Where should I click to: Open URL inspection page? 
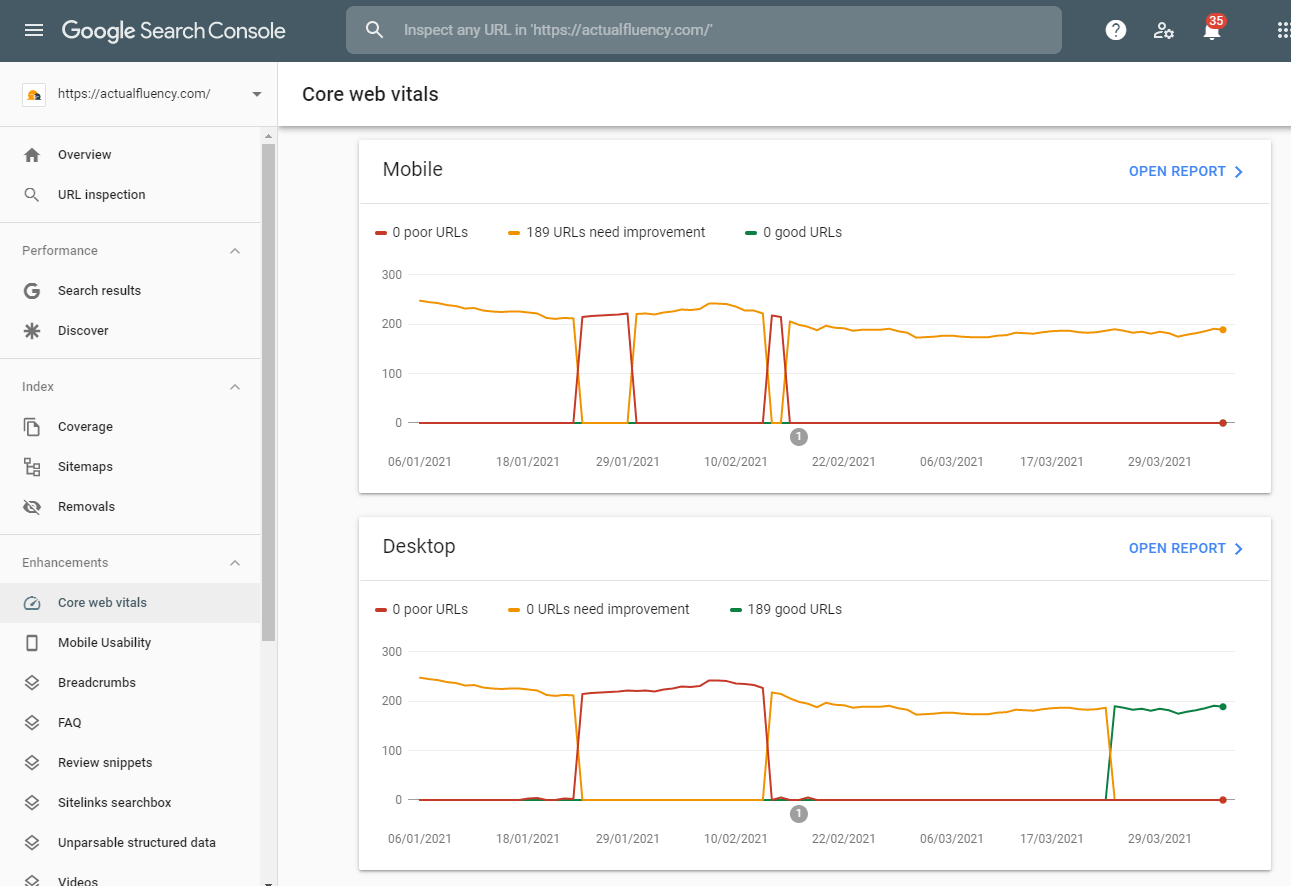tap(130, 195)
